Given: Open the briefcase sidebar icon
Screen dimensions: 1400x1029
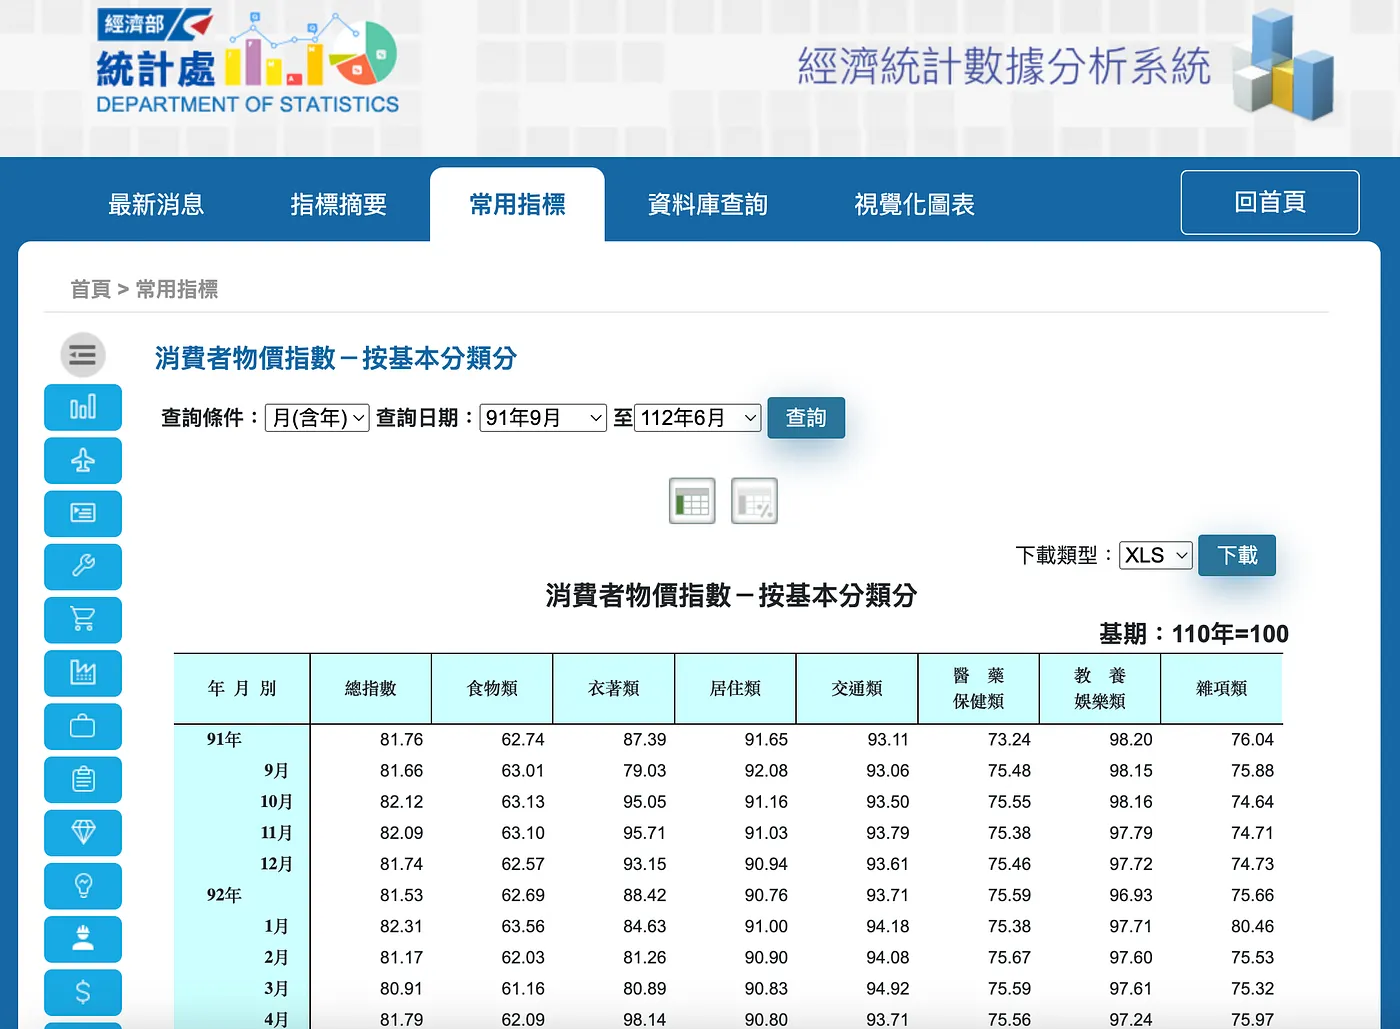Looking at the screenshot, I should [x=83, y=726].
